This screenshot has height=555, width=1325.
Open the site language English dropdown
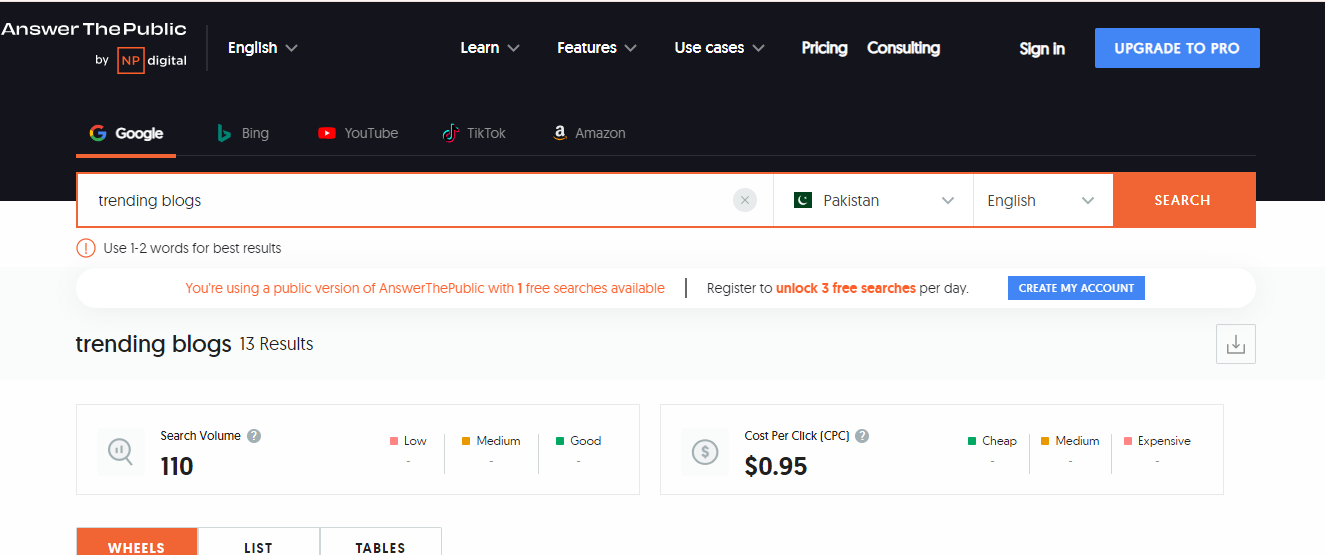click(263, 47)
